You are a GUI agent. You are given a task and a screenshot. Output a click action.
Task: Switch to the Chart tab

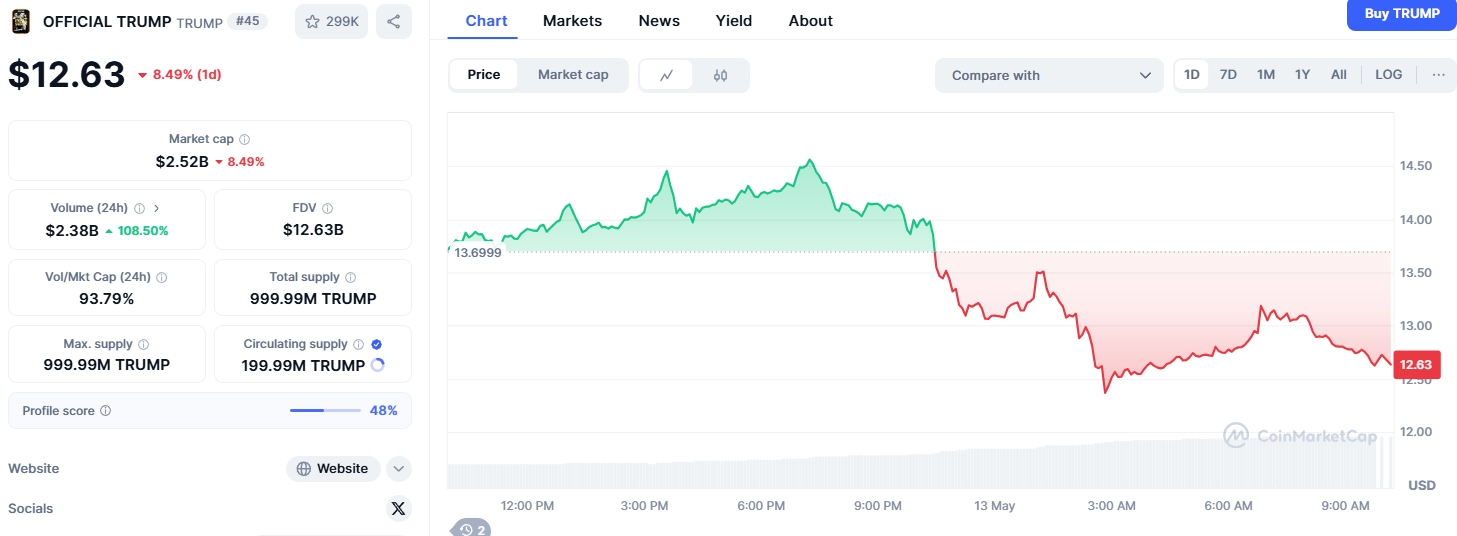tap(486, 20)
